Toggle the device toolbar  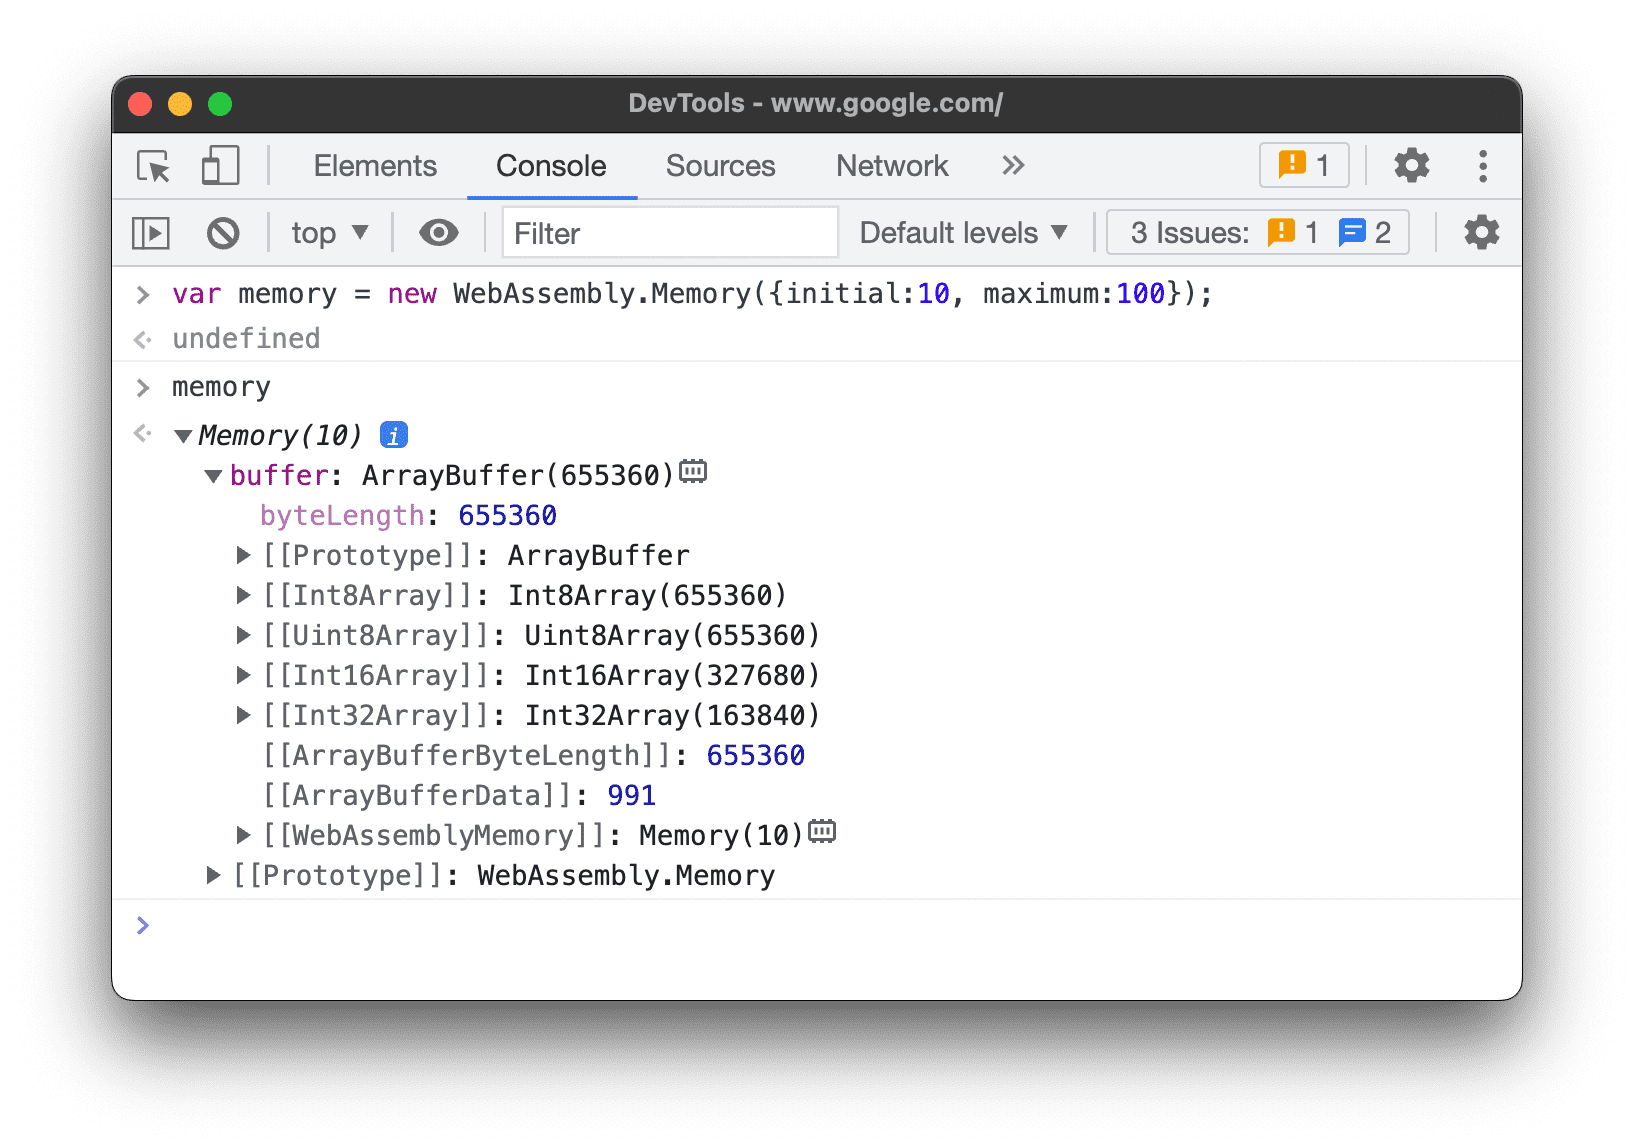point(219,166)
